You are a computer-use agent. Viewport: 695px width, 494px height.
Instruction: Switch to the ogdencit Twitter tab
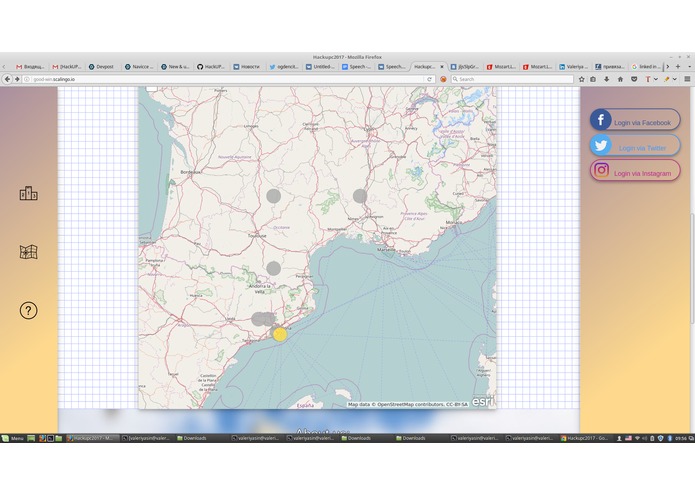(x=284, y=66)
